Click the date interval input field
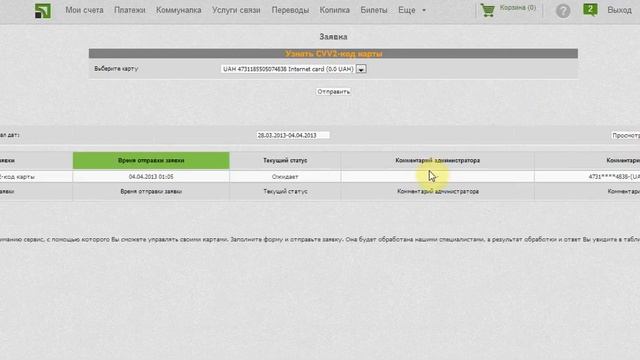 [293, 135]
